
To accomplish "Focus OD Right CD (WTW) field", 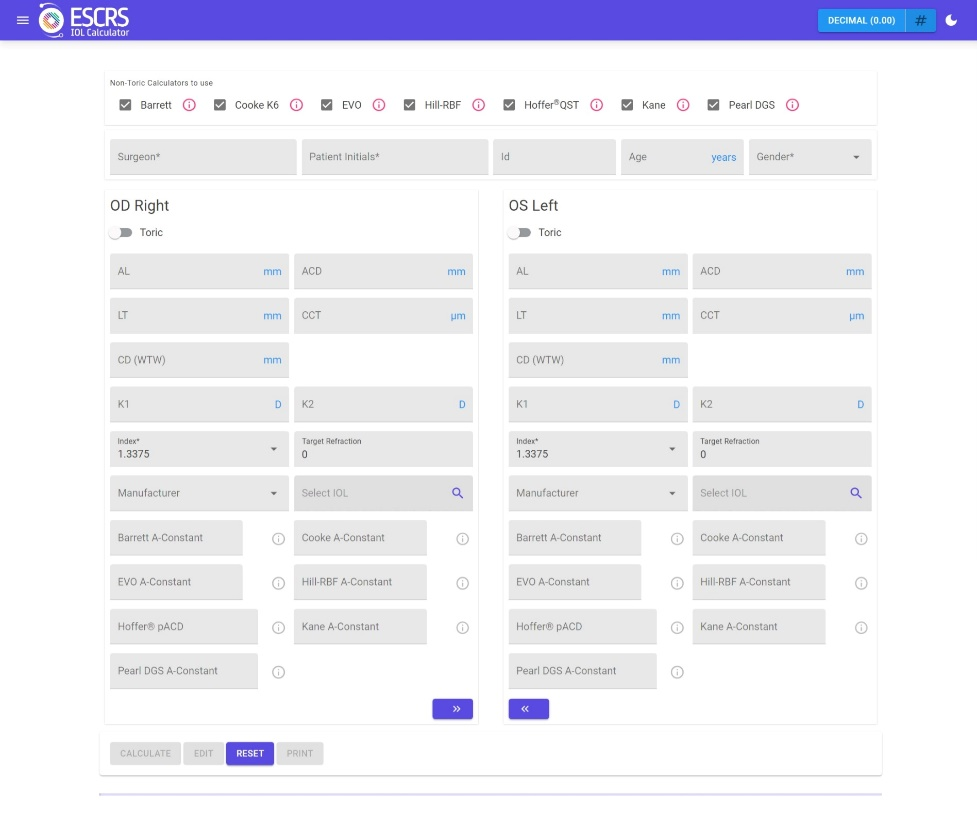I will click(199, 359).
